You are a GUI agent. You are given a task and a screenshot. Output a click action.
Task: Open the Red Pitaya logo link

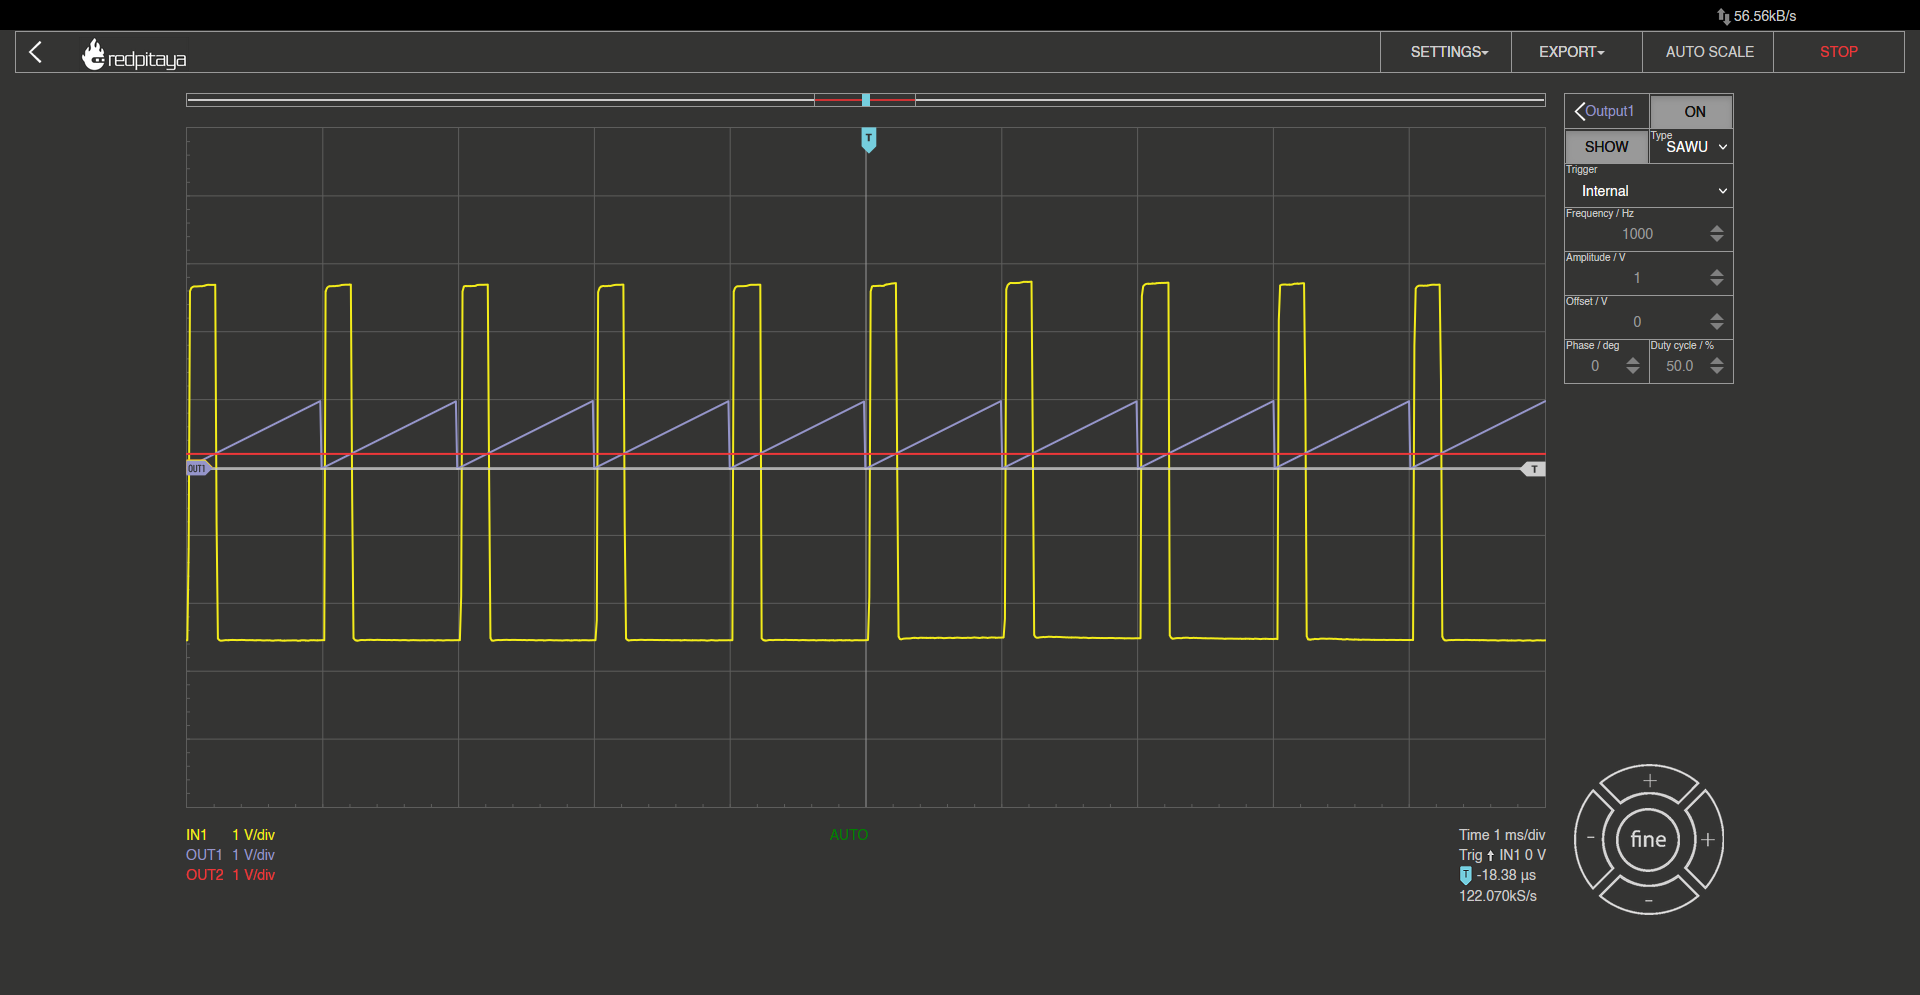click(x=134, y=55)
